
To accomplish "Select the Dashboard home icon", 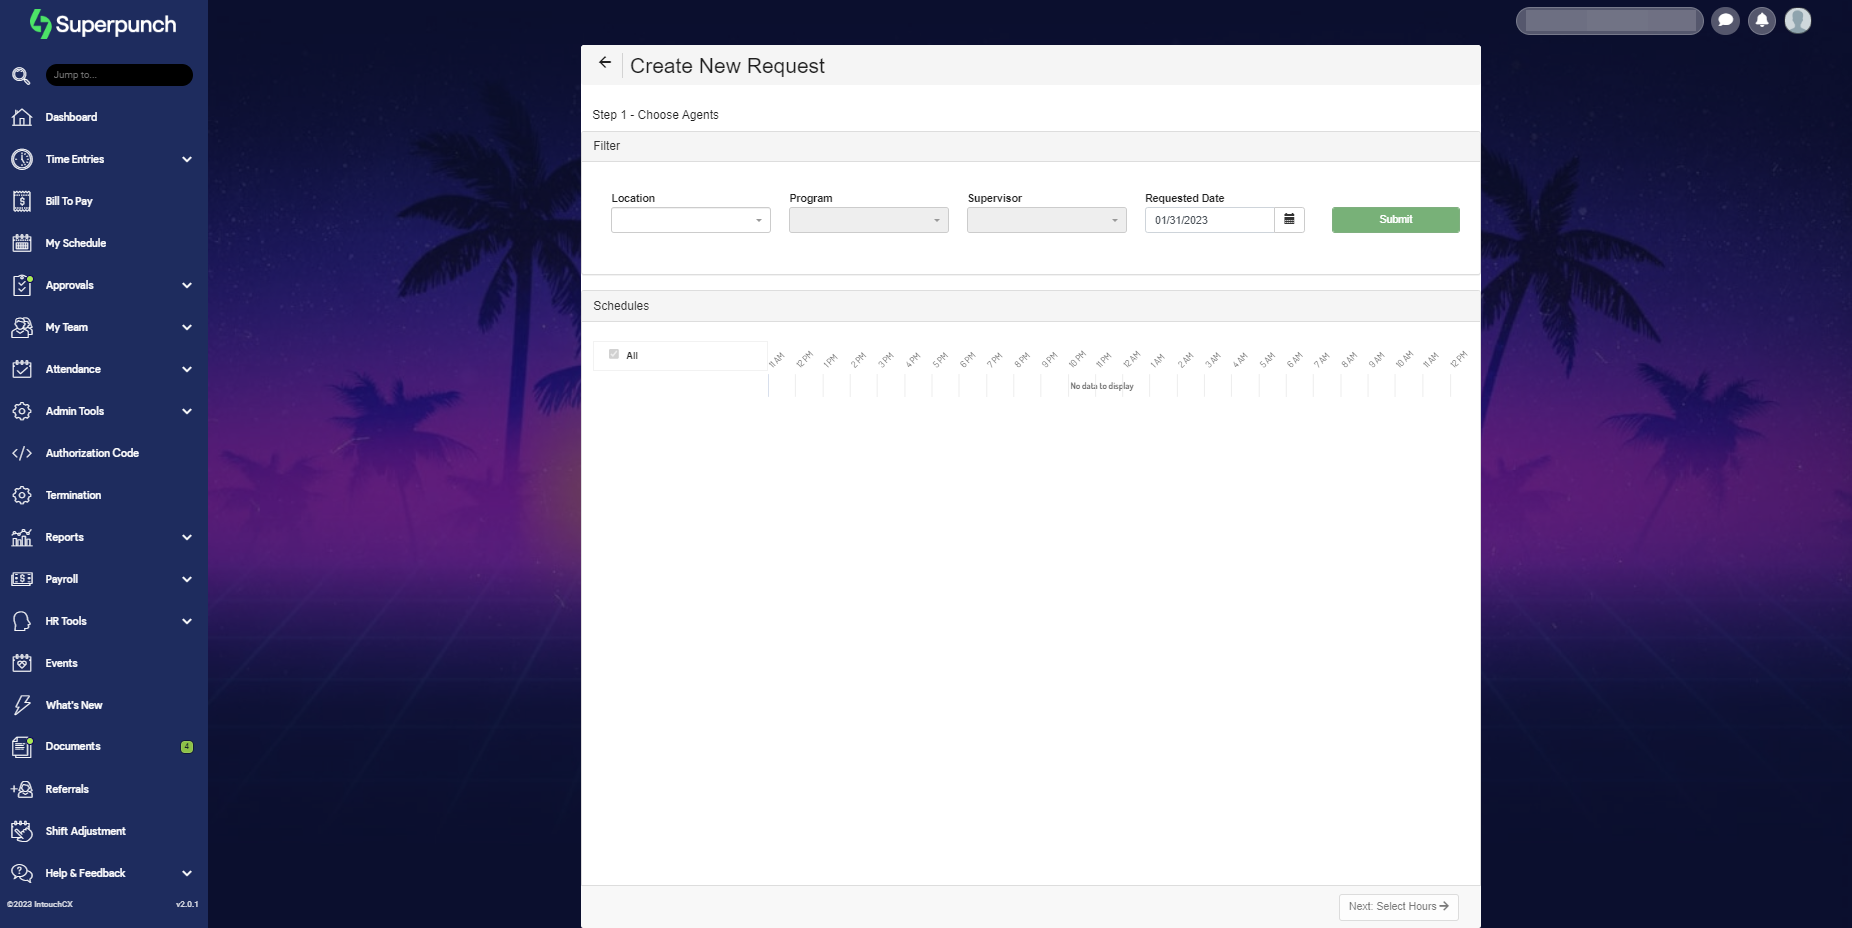I will [22, 117].
